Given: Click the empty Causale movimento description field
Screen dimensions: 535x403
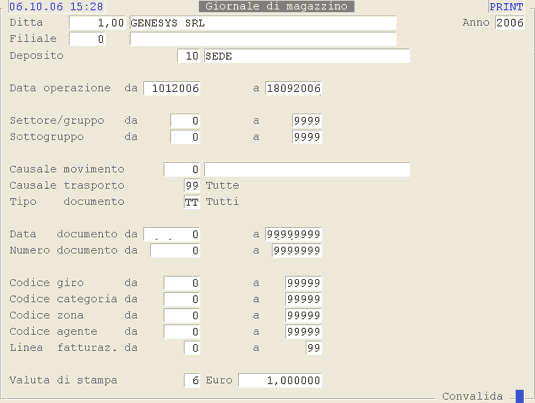Looking at the screenshot, I should (307, 169).
